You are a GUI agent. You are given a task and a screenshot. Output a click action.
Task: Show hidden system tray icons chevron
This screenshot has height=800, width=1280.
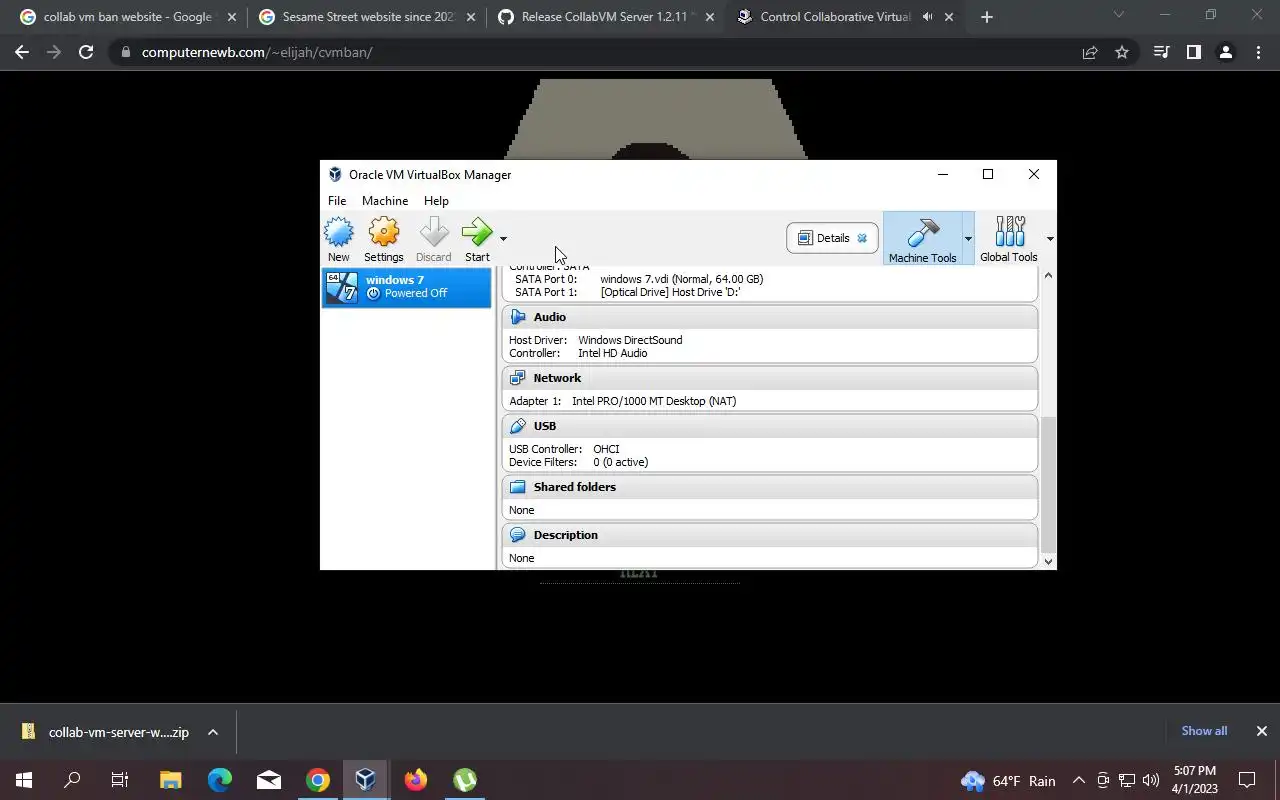point(1078,780)
